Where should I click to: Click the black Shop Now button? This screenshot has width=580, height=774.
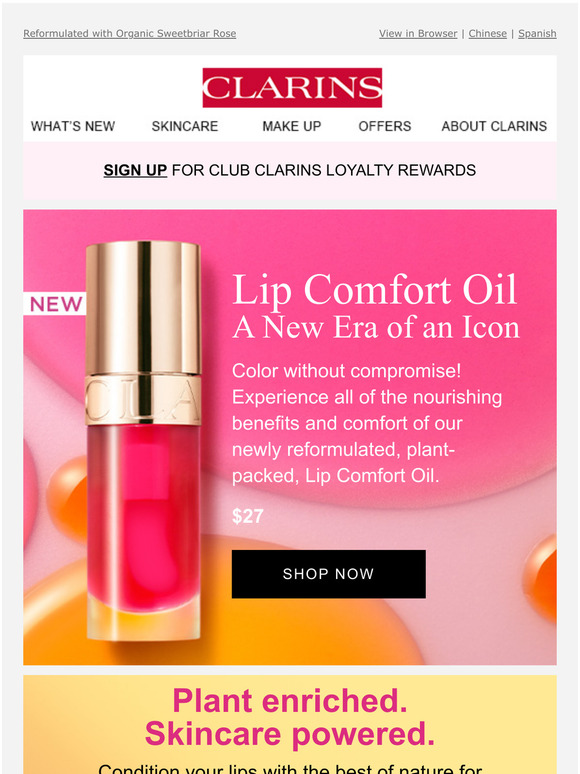coord(329,574)
